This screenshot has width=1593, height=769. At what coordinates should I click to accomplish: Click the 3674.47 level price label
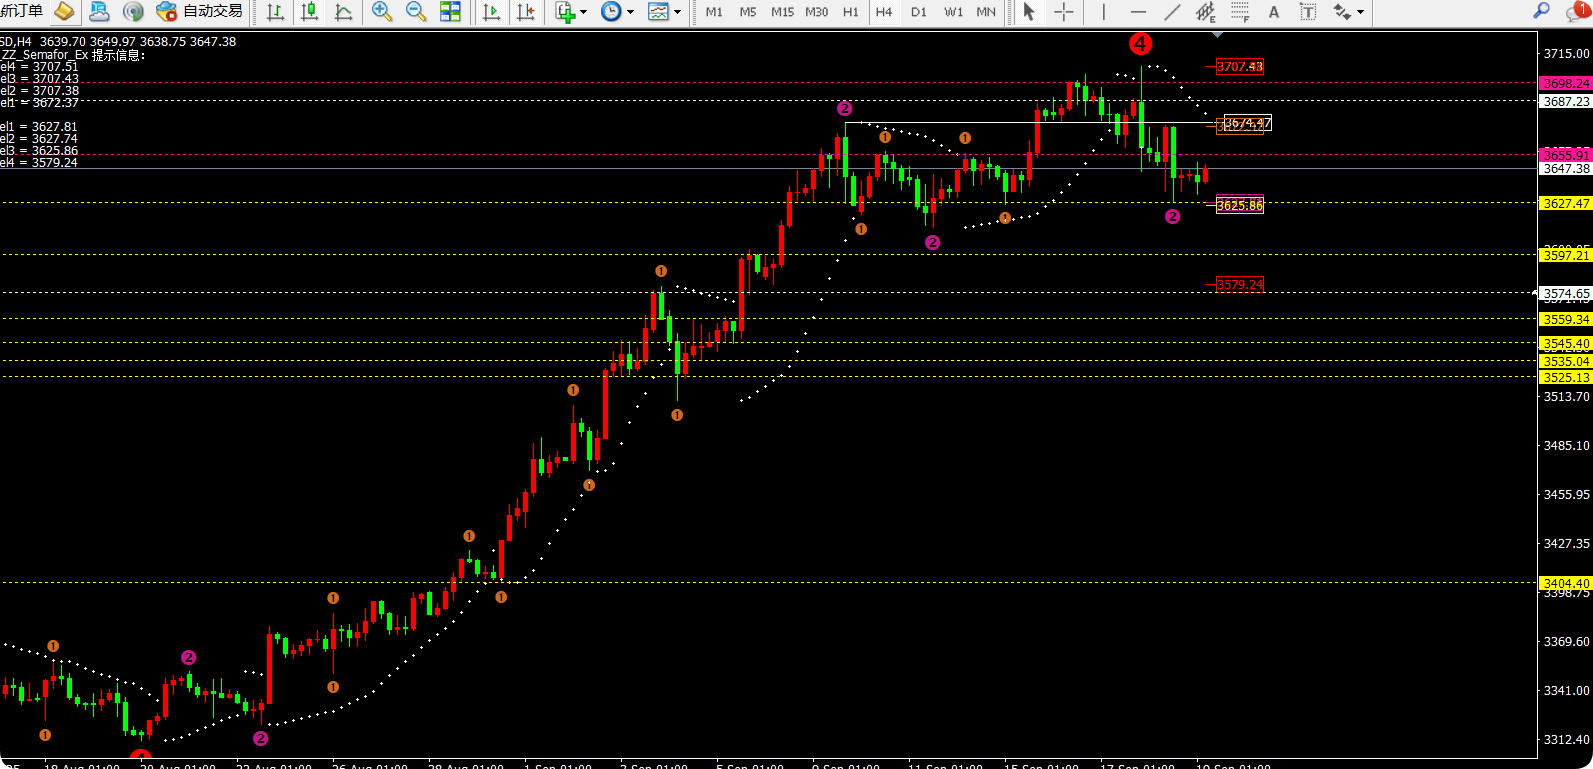(x=1248, y=123)
